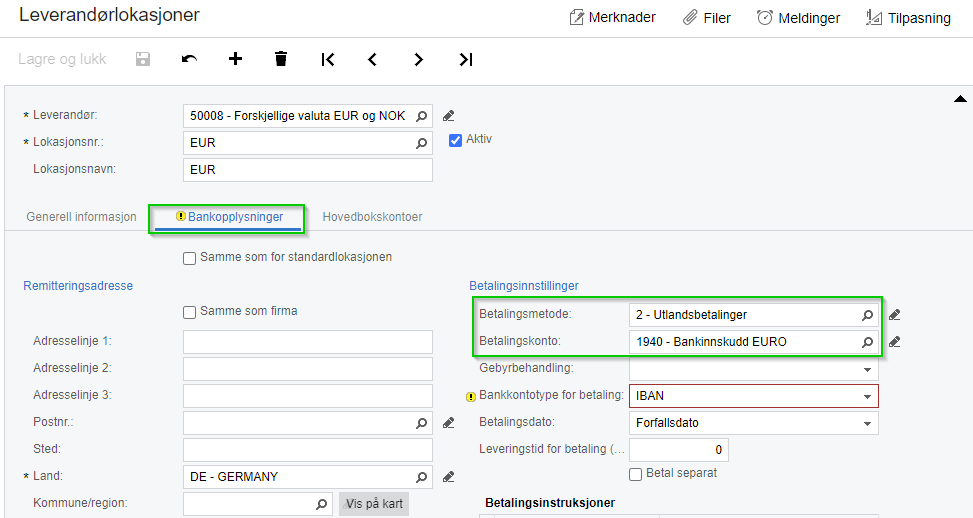Open Kommune/region lookup magnifier
The height and width of the screenshot is (518, 973).
(321, 504)
